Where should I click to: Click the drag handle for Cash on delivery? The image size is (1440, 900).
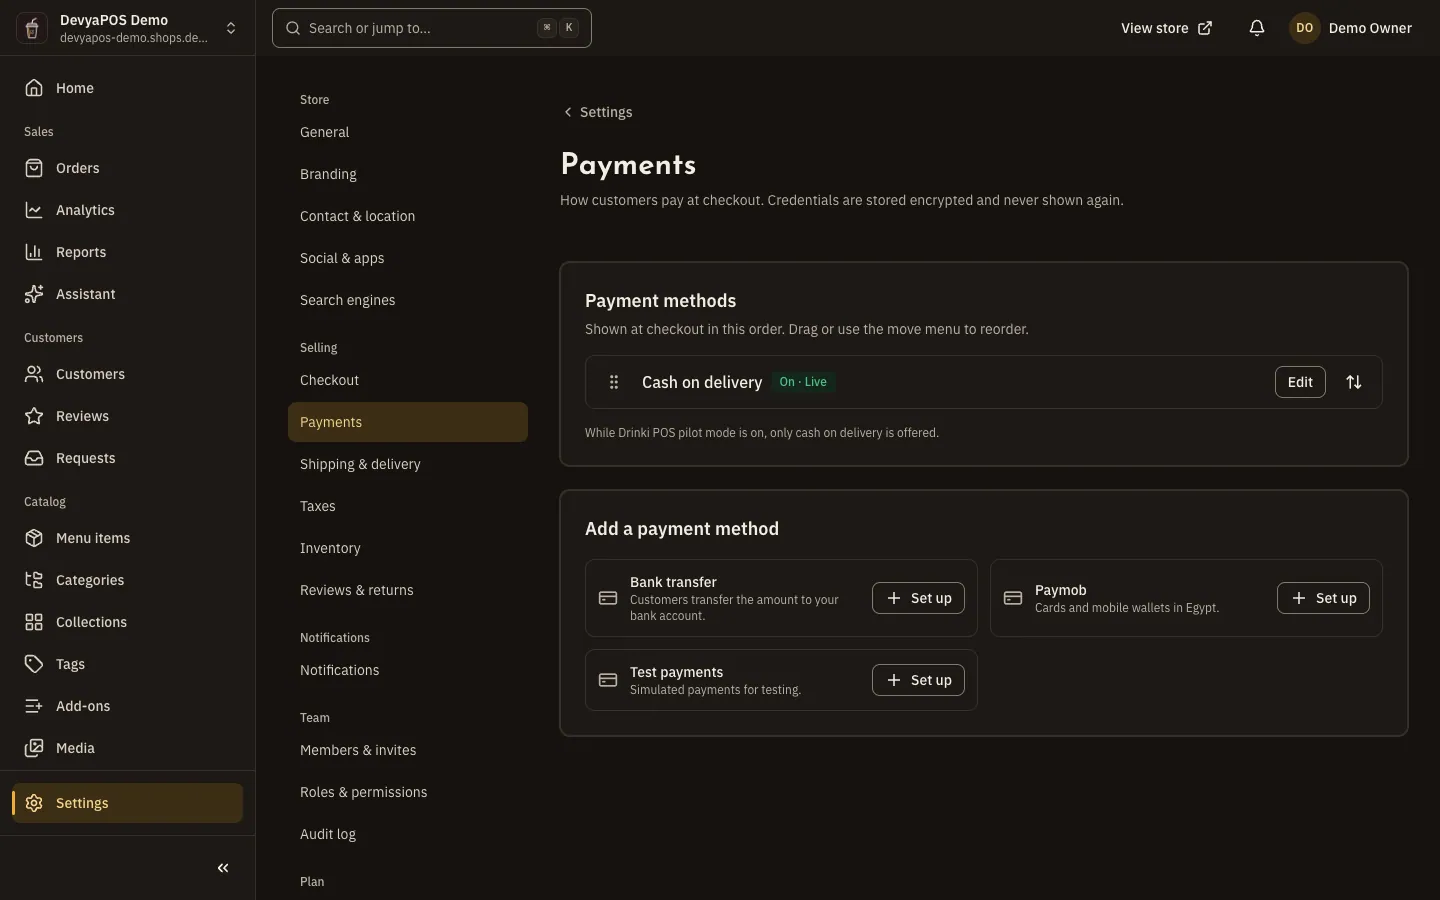[614, 382]
